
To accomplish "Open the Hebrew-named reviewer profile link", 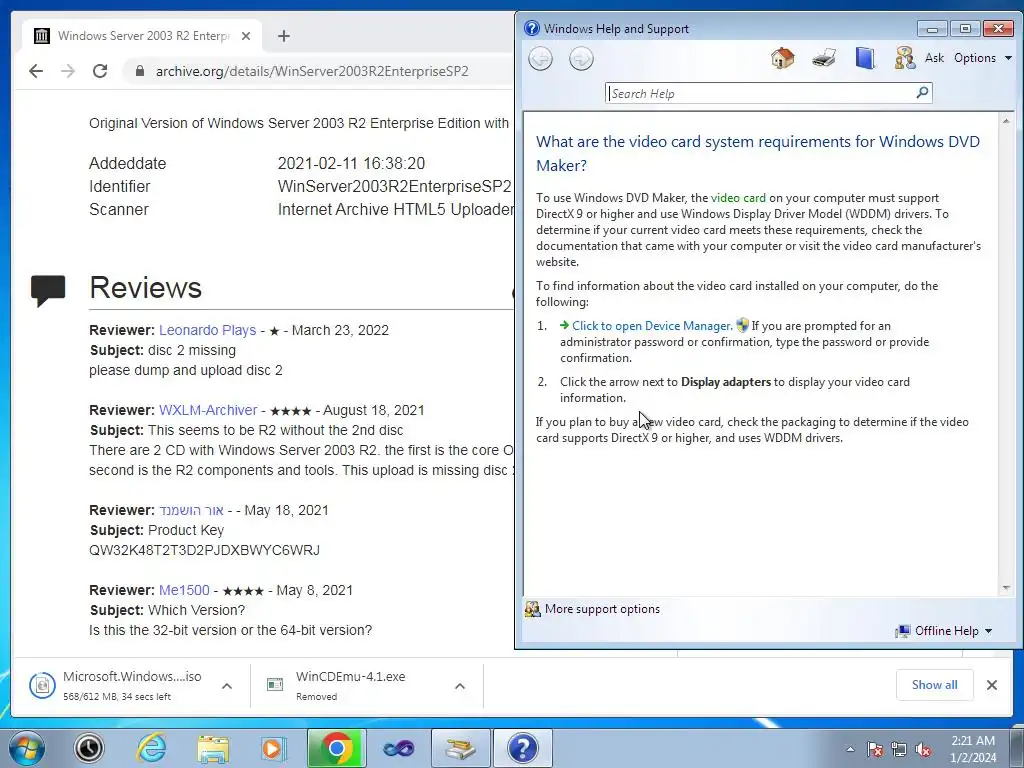I will pyautogui.click(x=191, y=510).
